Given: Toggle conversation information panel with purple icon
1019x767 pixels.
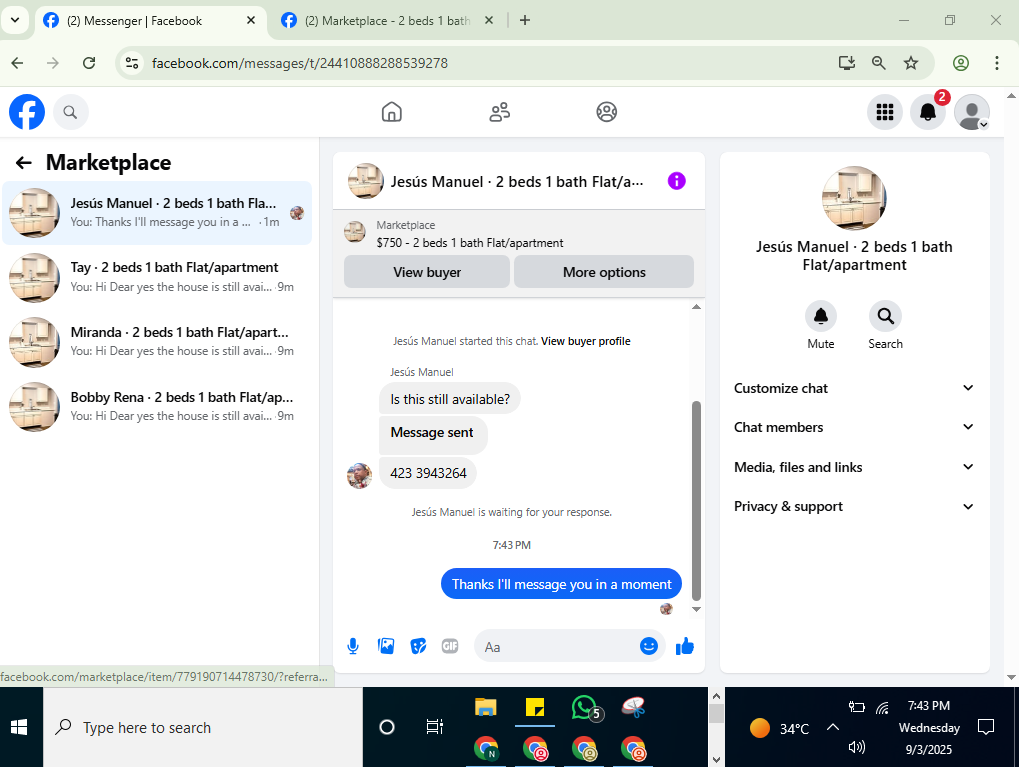Looking at the screenshot, I should (x=677, y=181).
